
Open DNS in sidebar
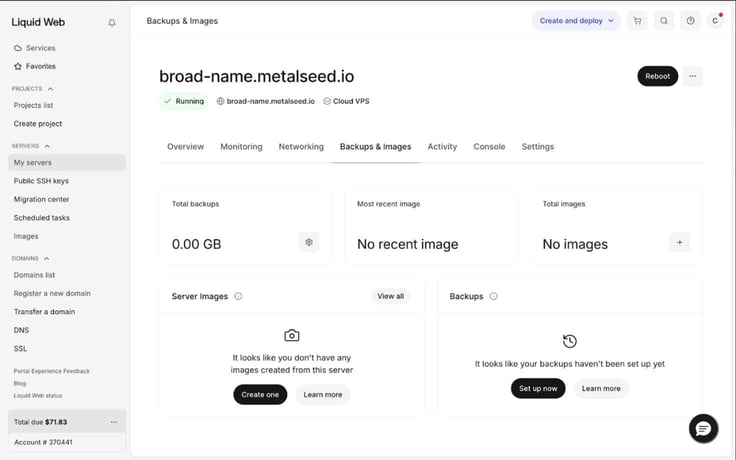tap(21, 330)
